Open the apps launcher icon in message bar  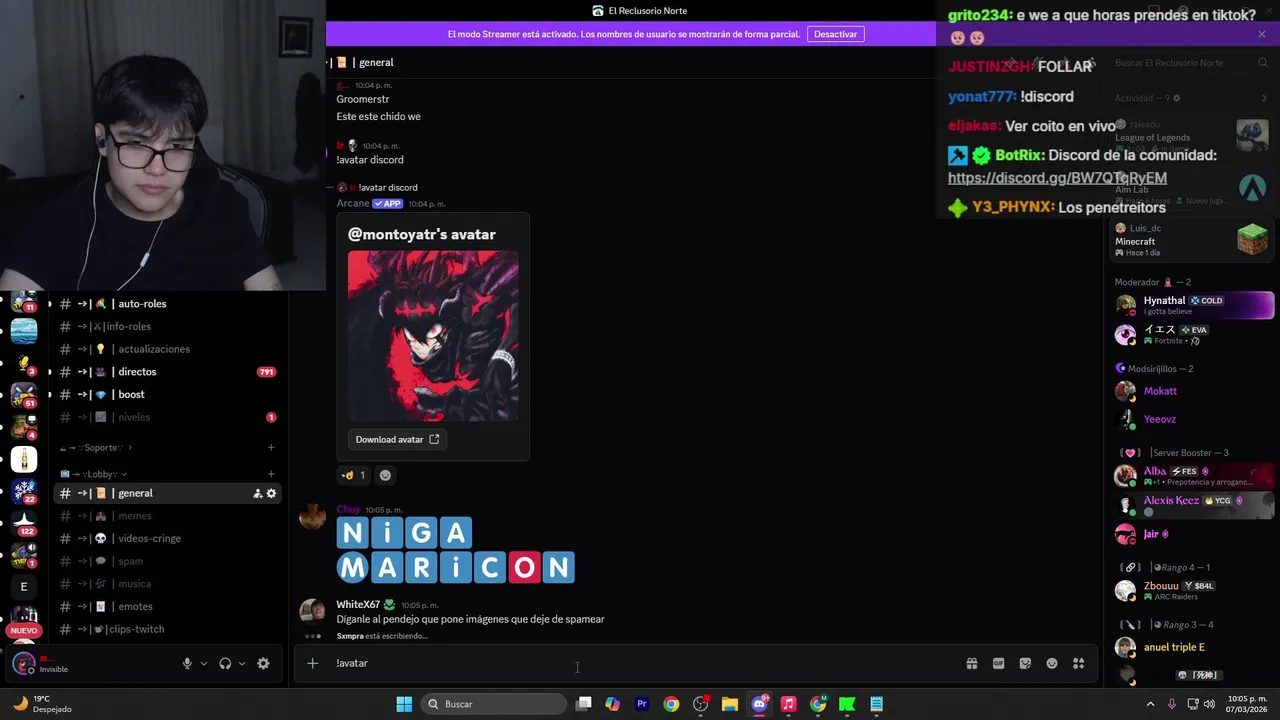coord(1079,663)
